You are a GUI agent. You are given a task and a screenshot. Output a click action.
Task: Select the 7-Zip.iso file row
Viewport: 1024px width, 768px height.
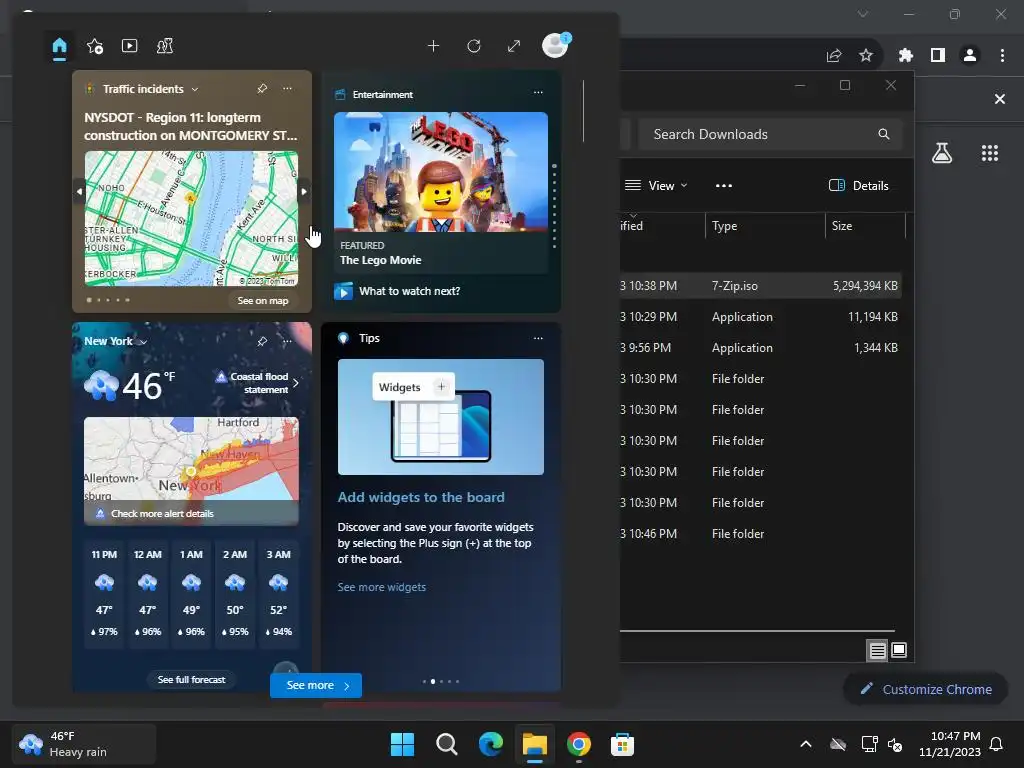click(x=761, y=286)
